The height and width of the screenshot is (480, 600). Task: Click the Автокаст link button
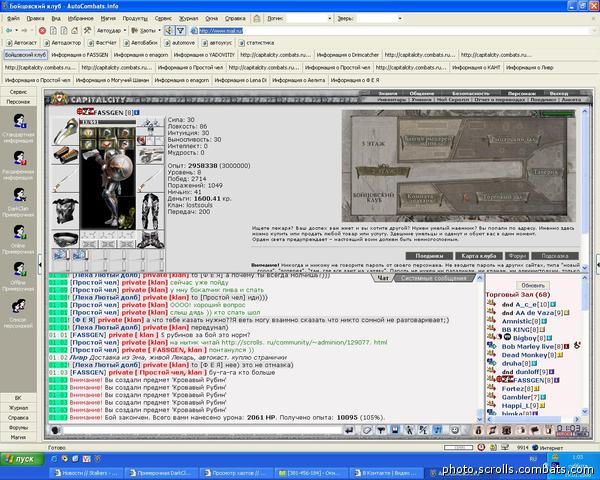click(22, 42)
